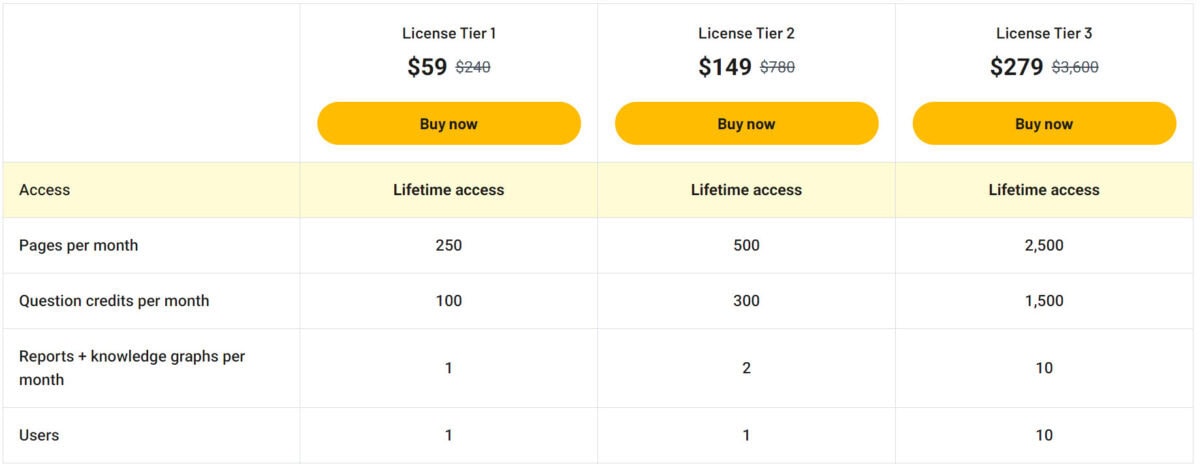This screenshot has width=1200, height=464.
Task: Select the Question credits per month label
Action: (114, 300)
